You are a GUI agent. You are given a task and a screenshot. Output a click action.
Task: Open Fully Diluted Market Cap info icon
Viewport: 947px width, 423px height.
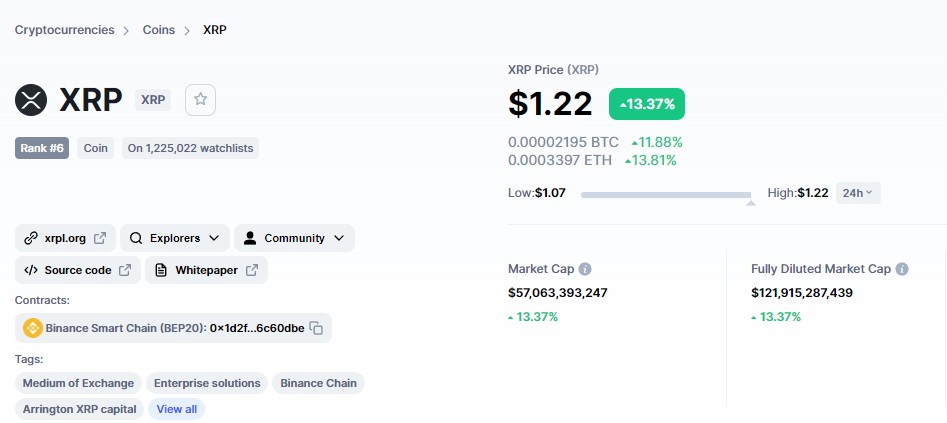click(x=902, y=269)
